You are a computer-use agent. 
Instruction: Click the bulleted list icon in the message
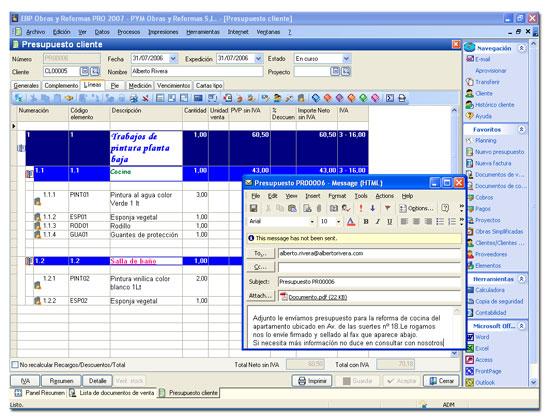(440, 222)
